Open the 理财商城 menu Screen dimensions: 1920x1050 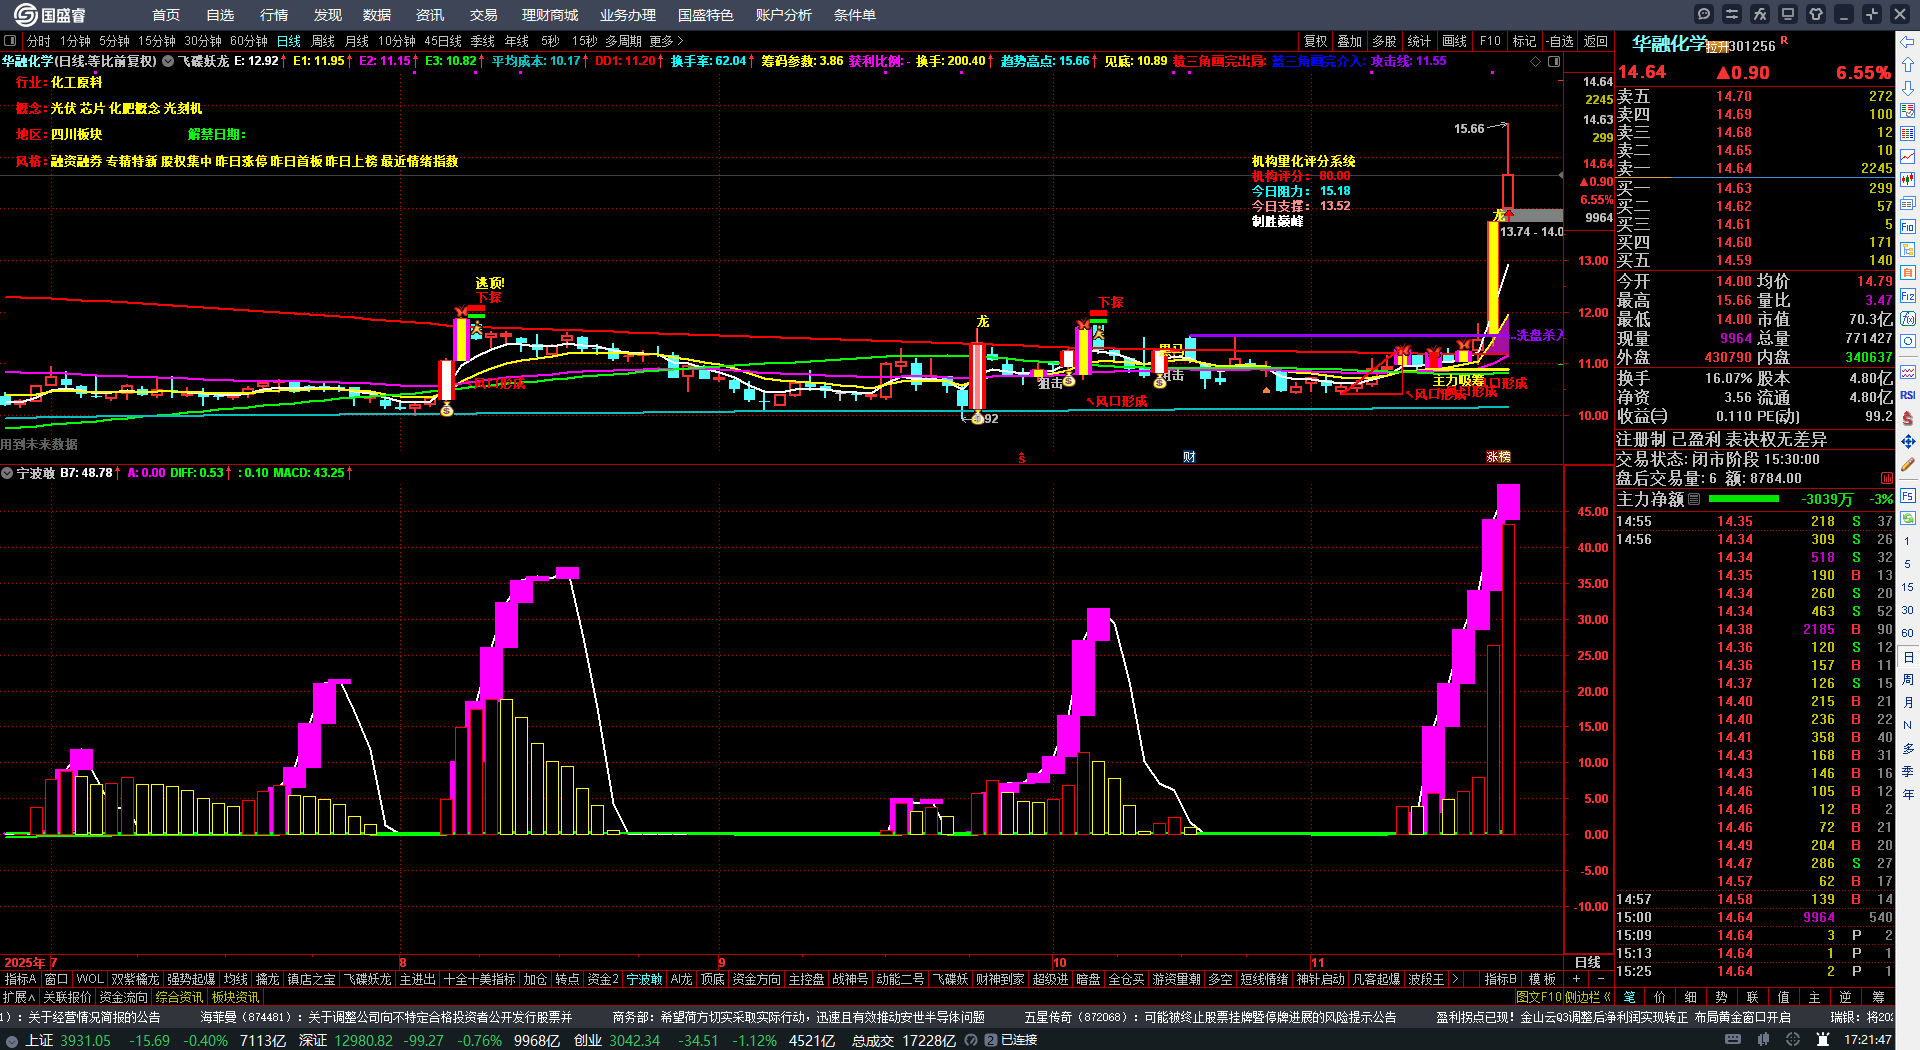pos(550,15)
